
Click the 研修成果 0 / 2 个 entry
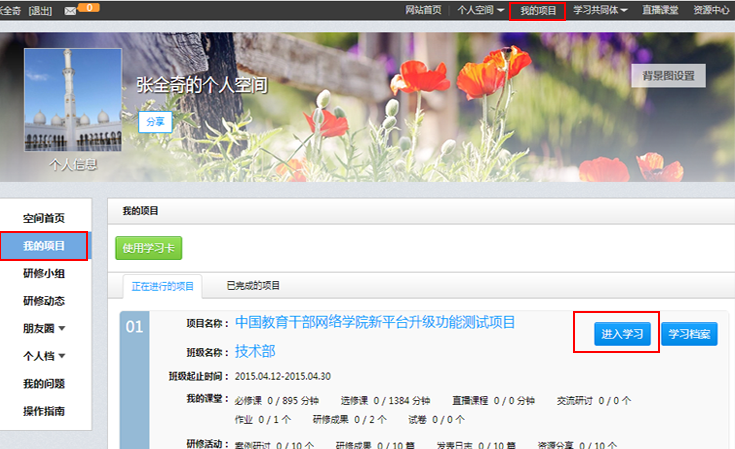coord(350,419)
